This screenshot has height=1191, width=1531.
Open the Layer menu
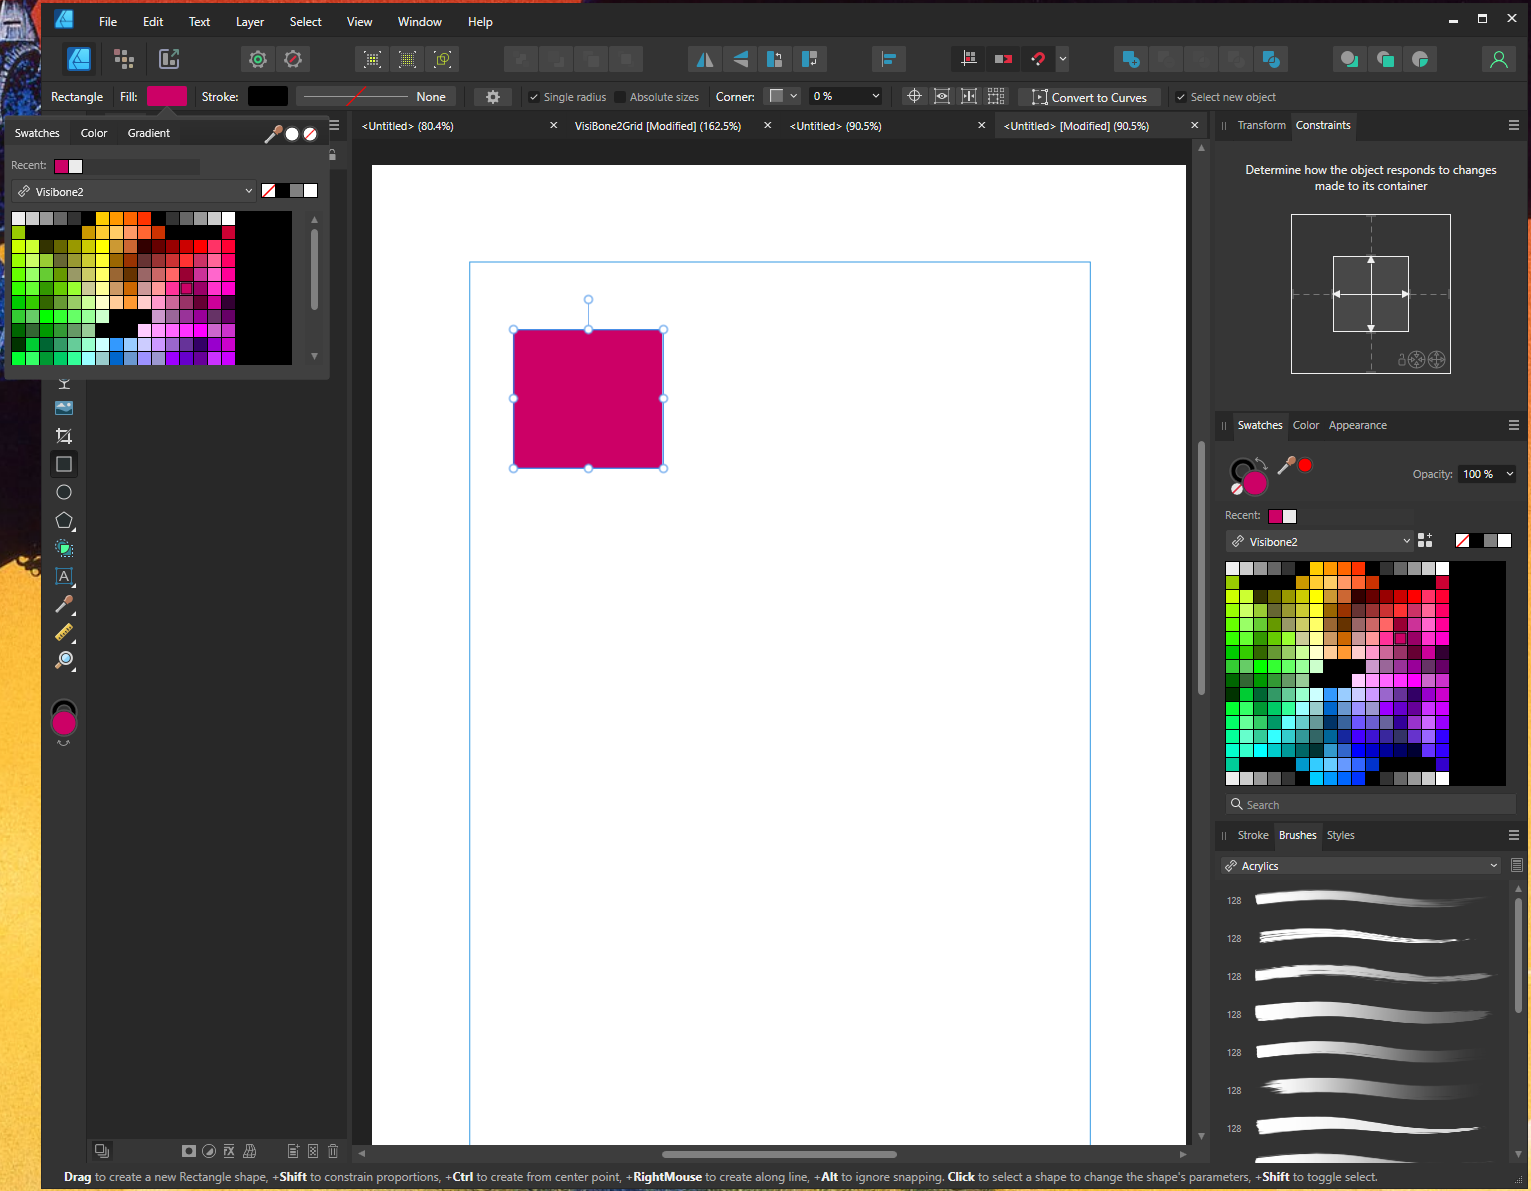click(x=250, y=22)
